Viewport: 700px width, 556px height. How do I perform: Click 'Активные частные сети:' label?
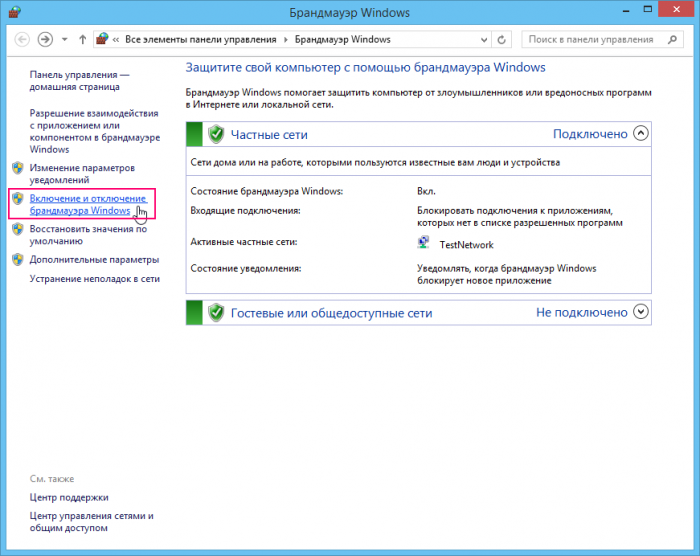pyautogui.click(x=244, y=242)
